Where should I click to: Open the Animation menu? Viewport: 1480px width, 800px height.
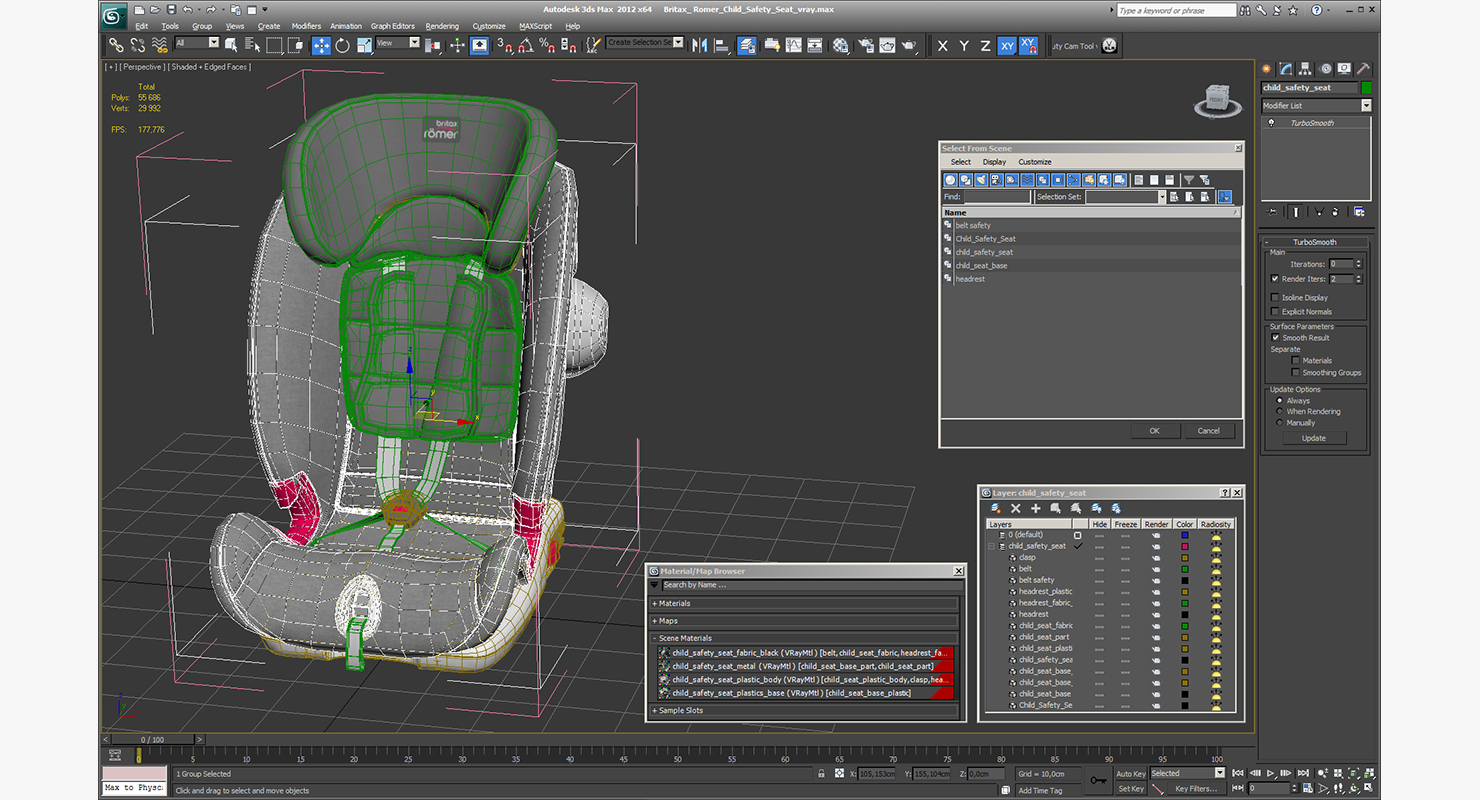point(346,26)
